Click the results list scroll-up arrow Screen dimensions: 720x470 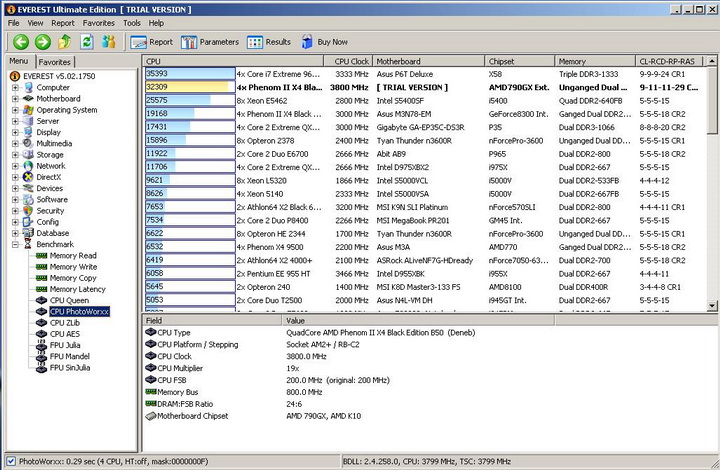click(x=712, y=61)
